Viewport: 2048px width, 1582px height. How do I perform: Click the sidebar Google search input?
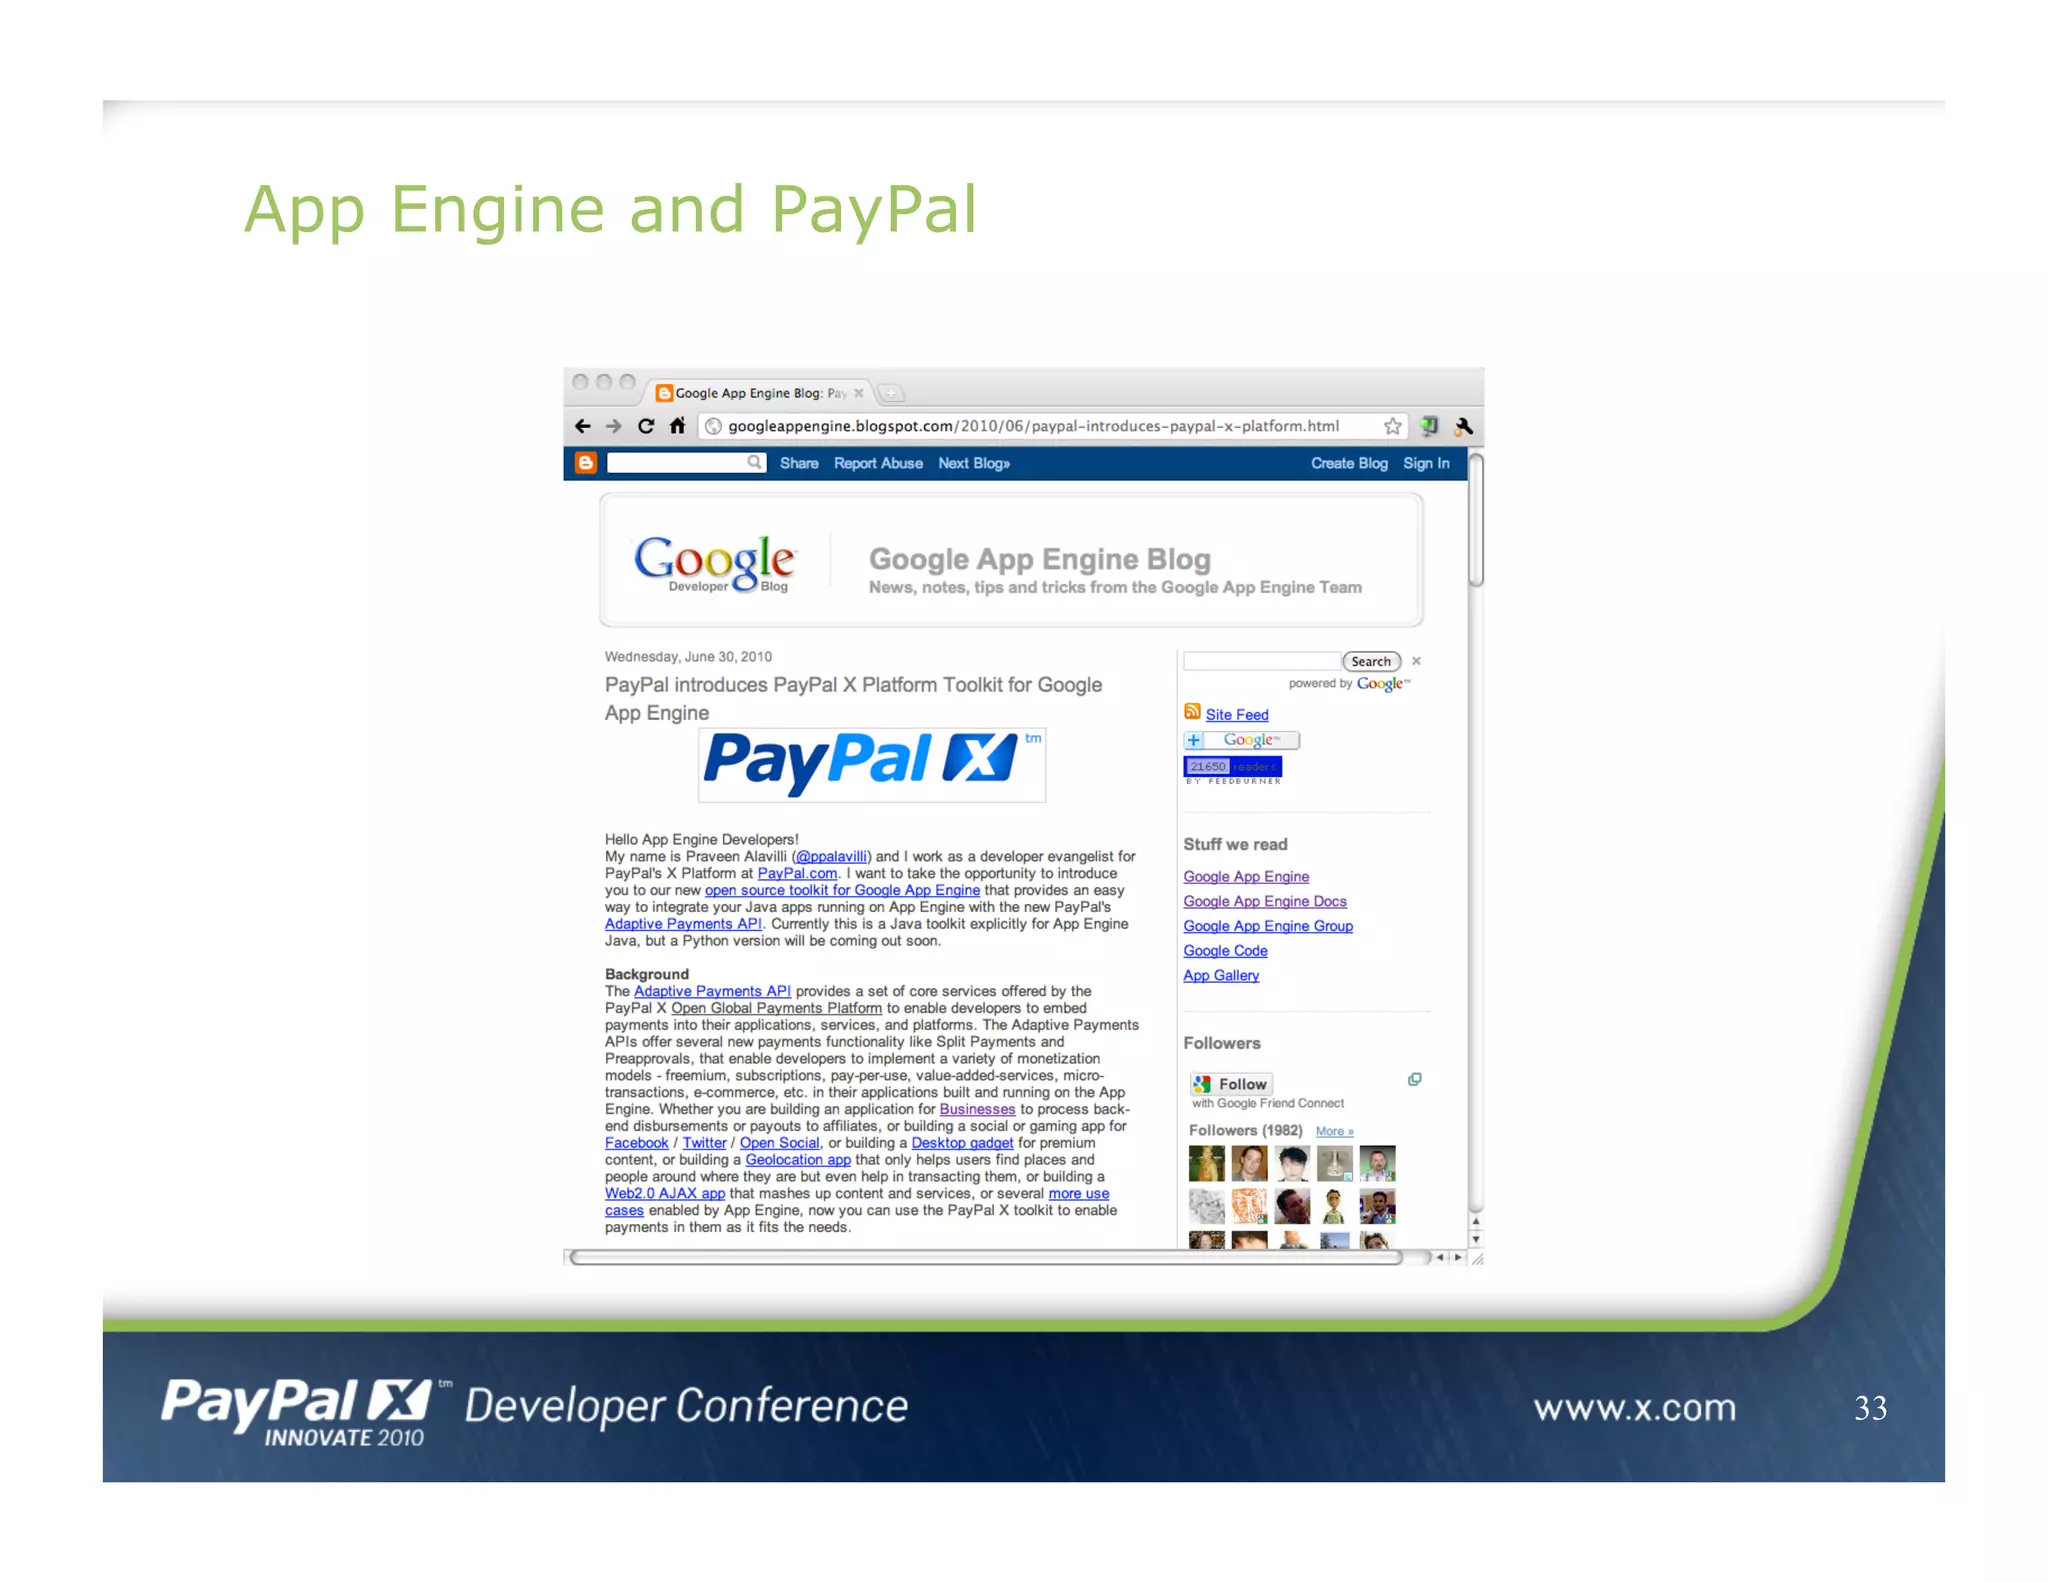click(x=1261, y=661)
